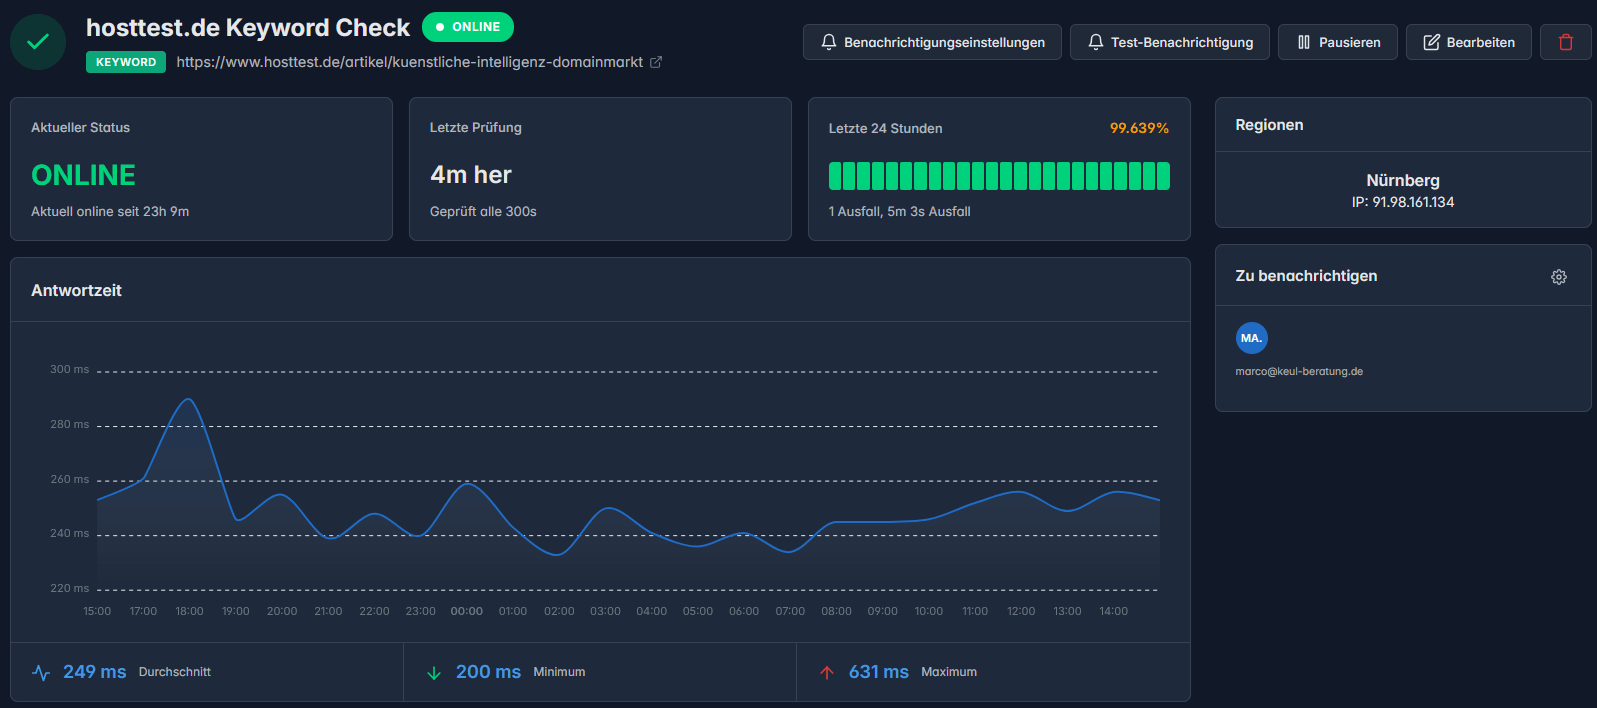Click the green checkmark status icon
This screenshot has height=708, width=1597.
click(x=38, y=42)
